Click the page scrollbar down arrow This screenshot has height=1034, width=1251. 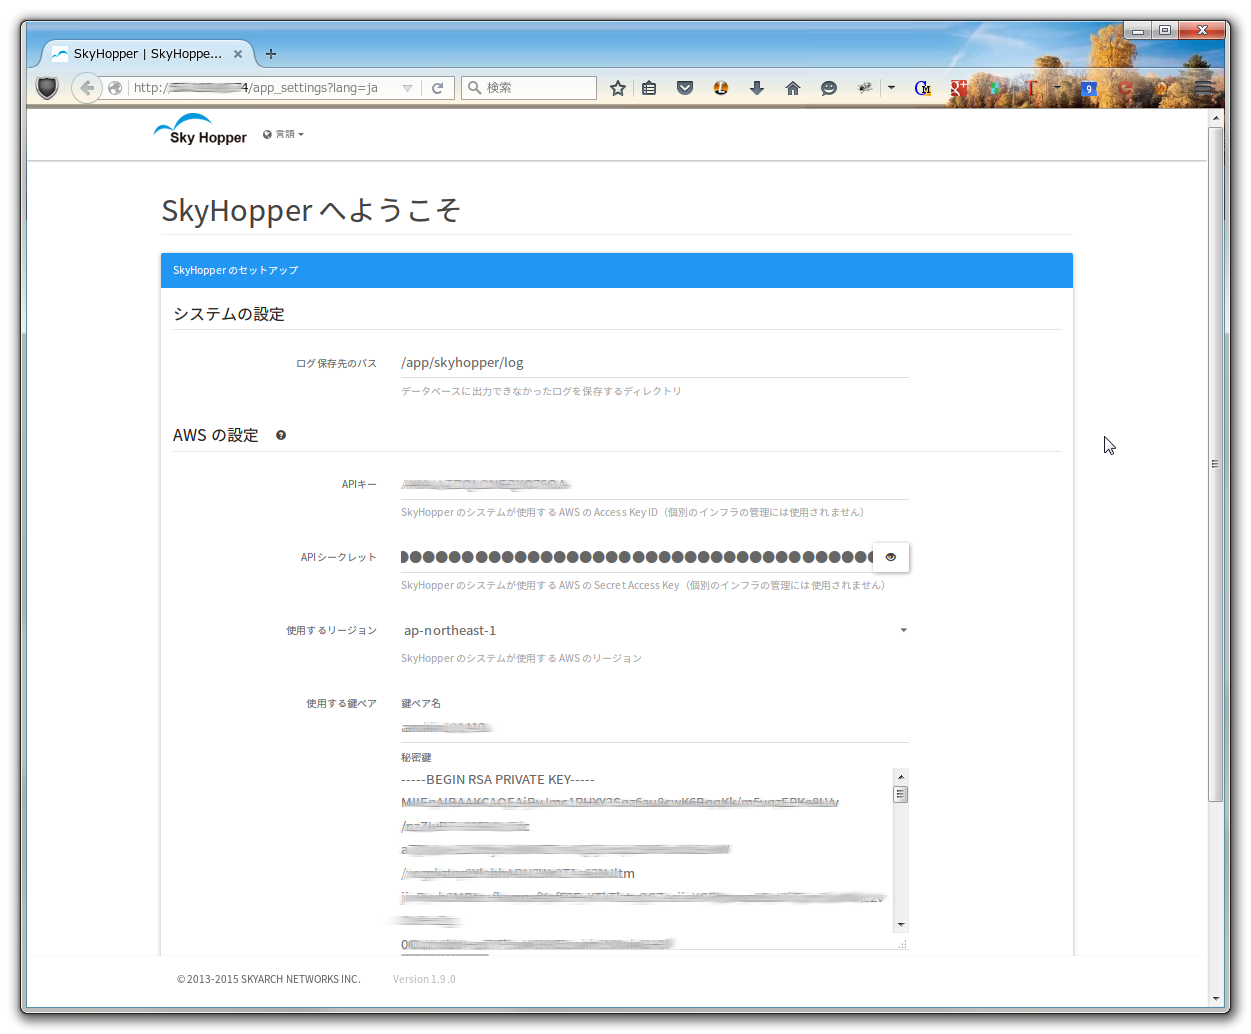point(1215,998)
